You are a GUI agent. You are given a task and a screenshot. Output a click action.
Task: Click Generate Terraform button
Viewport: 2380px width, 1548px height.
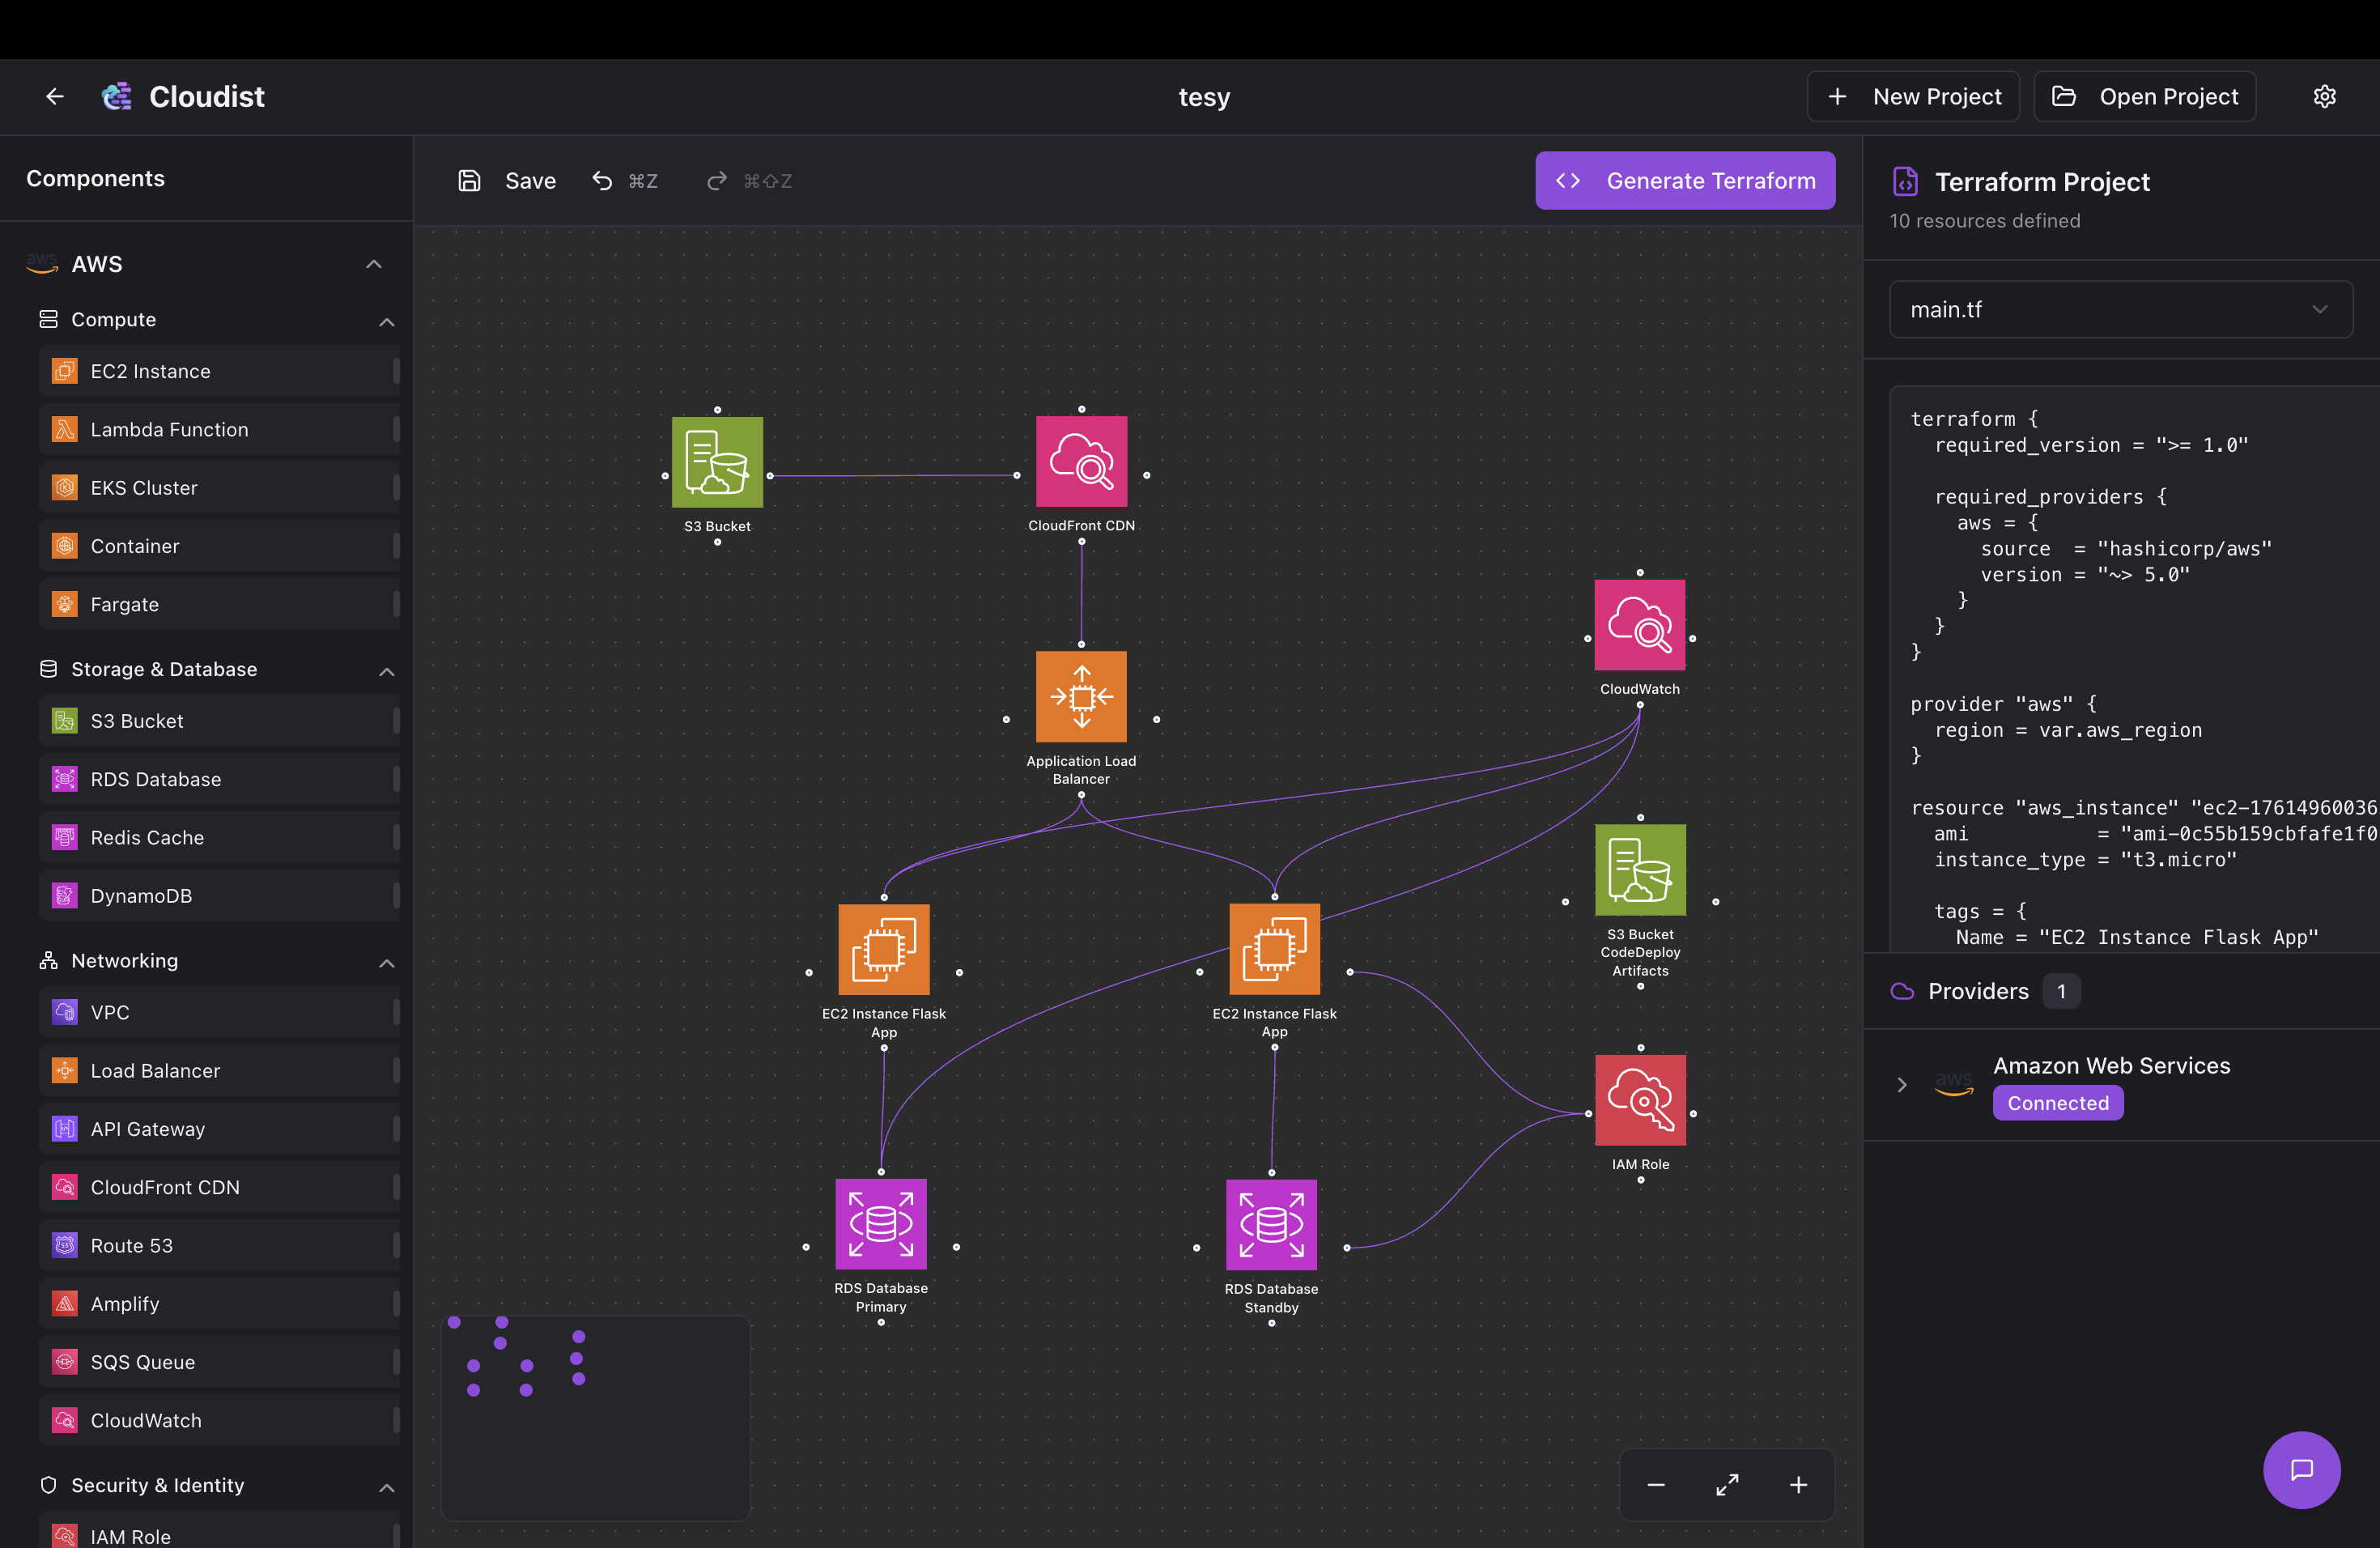tap(1685, 181)
